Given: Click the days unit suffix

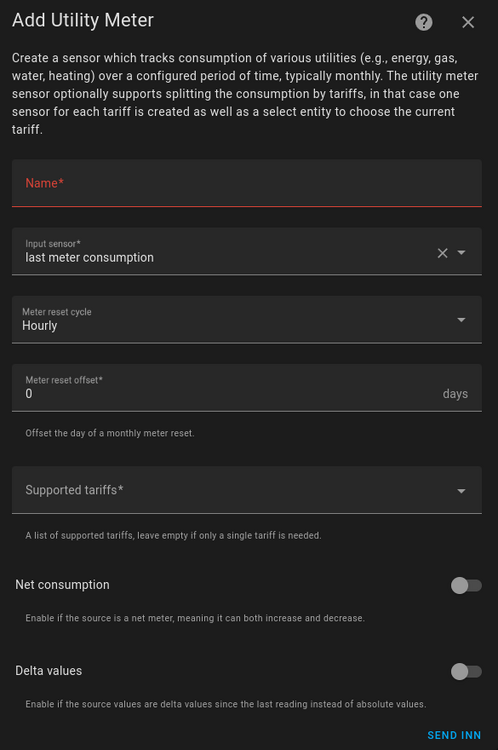Looking at the screenshot, I should pyautogui.click(x=455, y=394).
